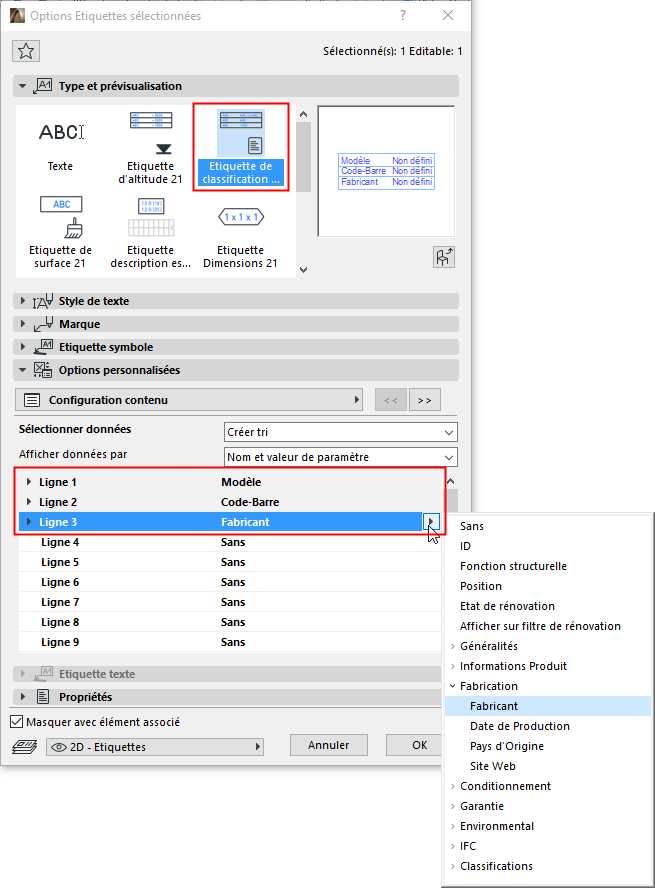Choose ID in popup menu
The width and height of the screenshot is (655, 888).
pyautogui.click(x=465, y=546)
